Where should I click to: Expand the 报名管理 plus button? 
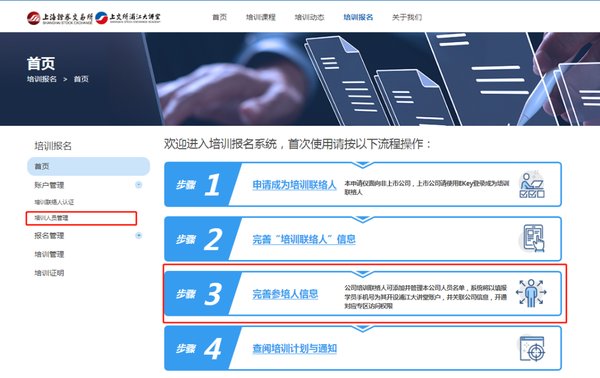139,235
